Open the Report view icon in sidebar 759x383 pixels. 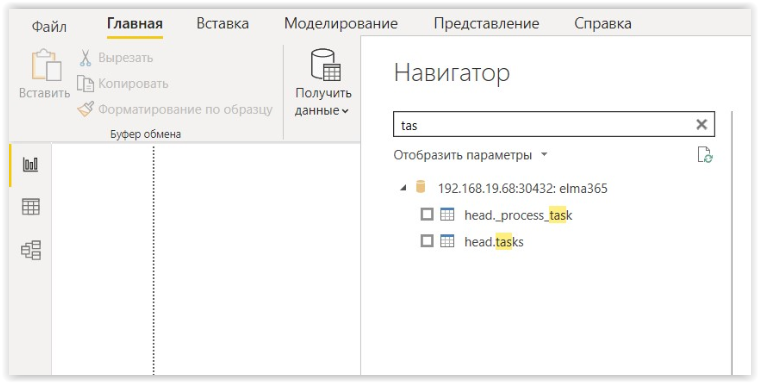click(x=30, y=165)
